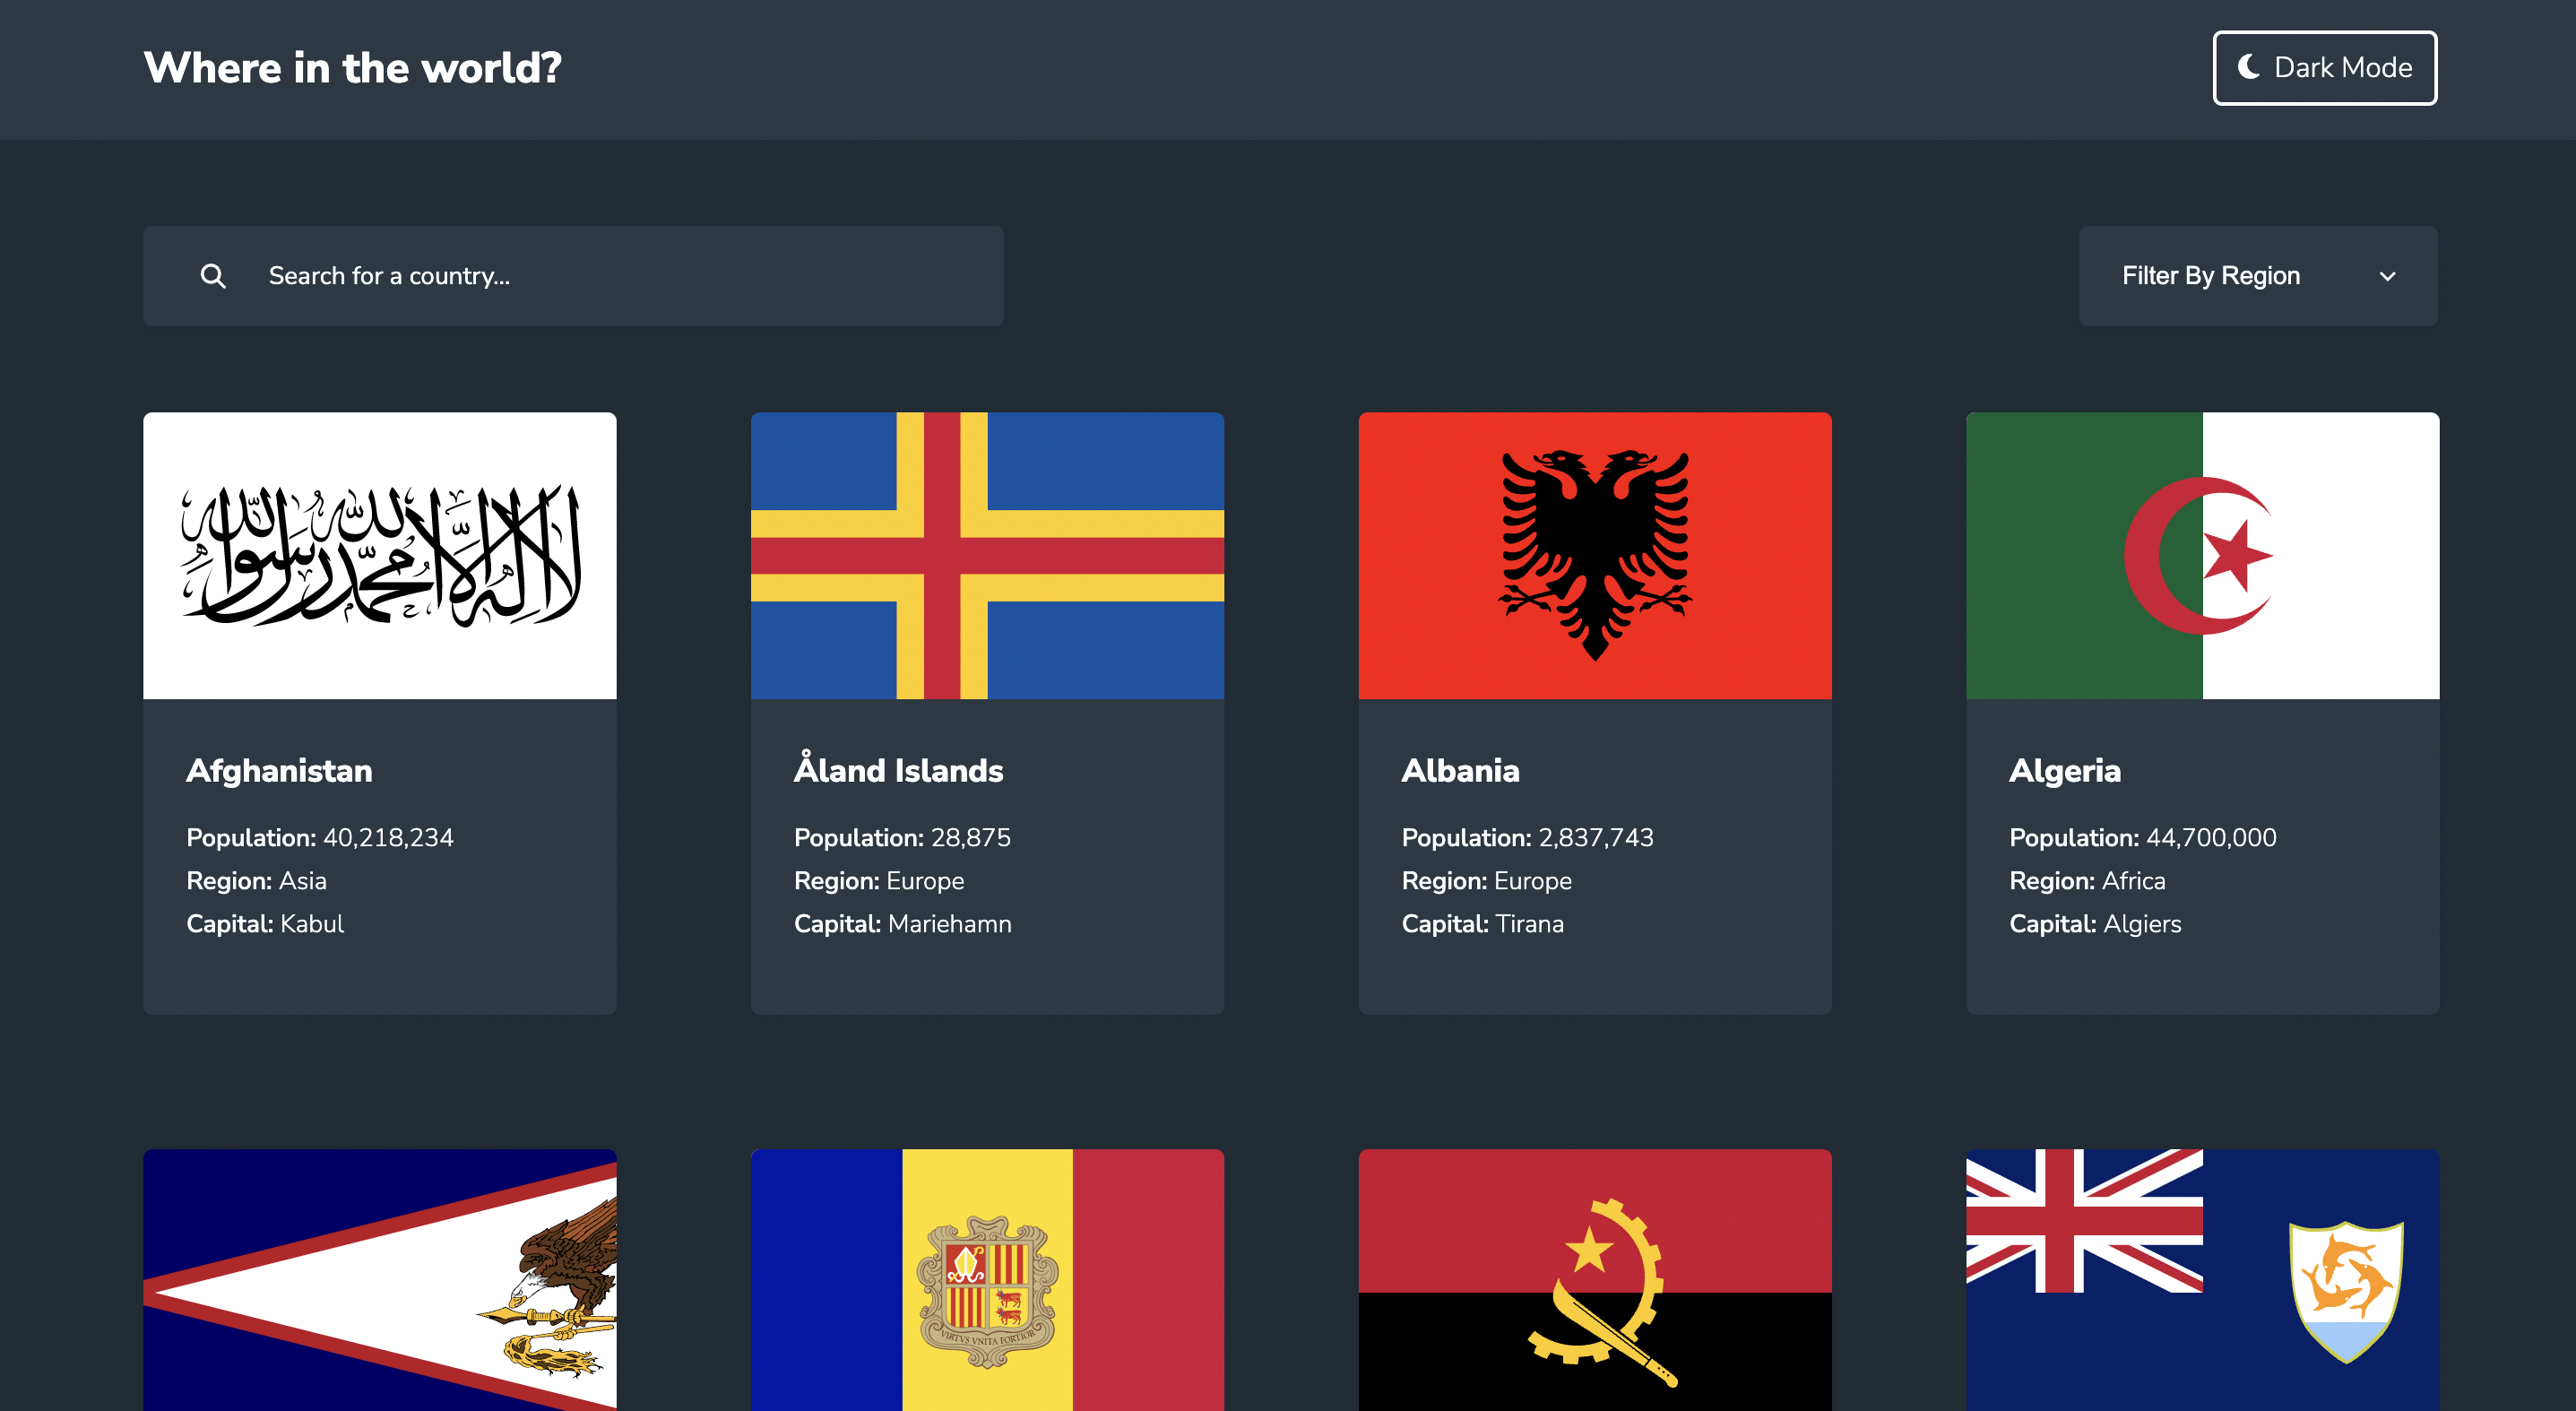Click the Albania country title
Image resolution: width=2576 pixels, height=1411 pixels.
coord(1460,771)
